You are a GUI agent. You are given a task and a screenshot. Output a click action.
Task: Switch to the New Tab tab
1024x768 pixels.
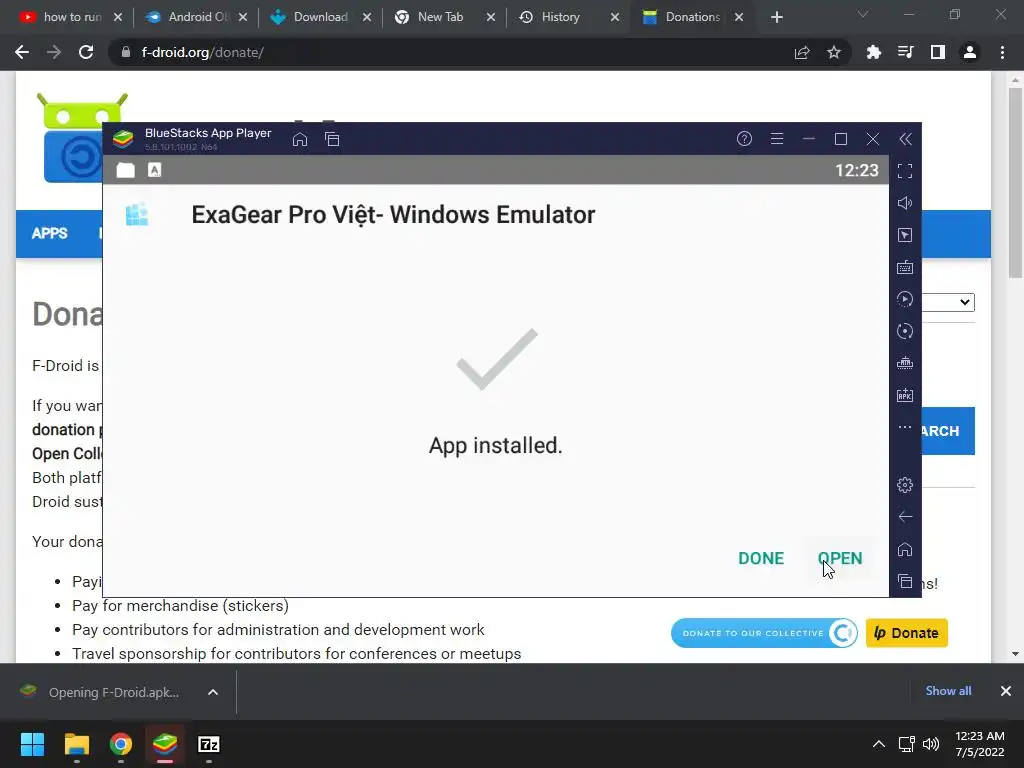point(444,17)
